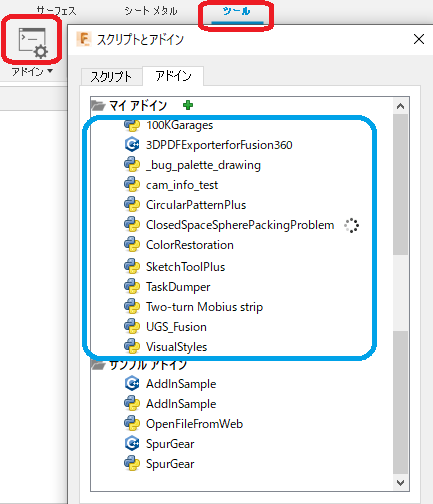
Task: Select the 100KGarages Python icon
Action: pos(132,125)
